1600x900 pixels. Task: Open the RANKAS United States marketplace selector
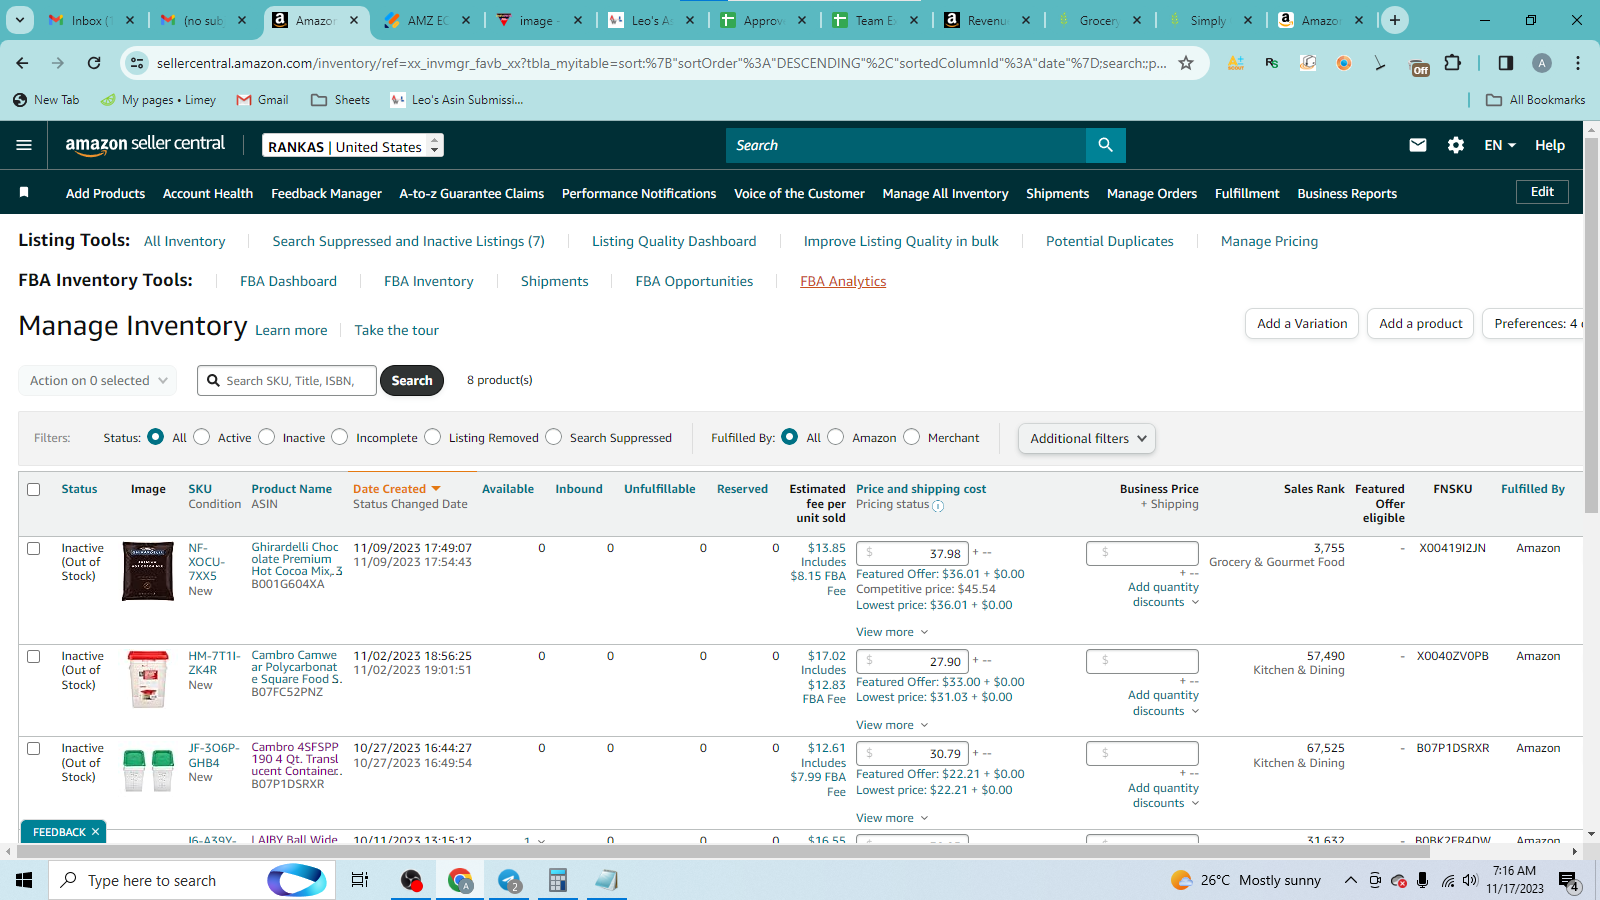click(353, 146)
